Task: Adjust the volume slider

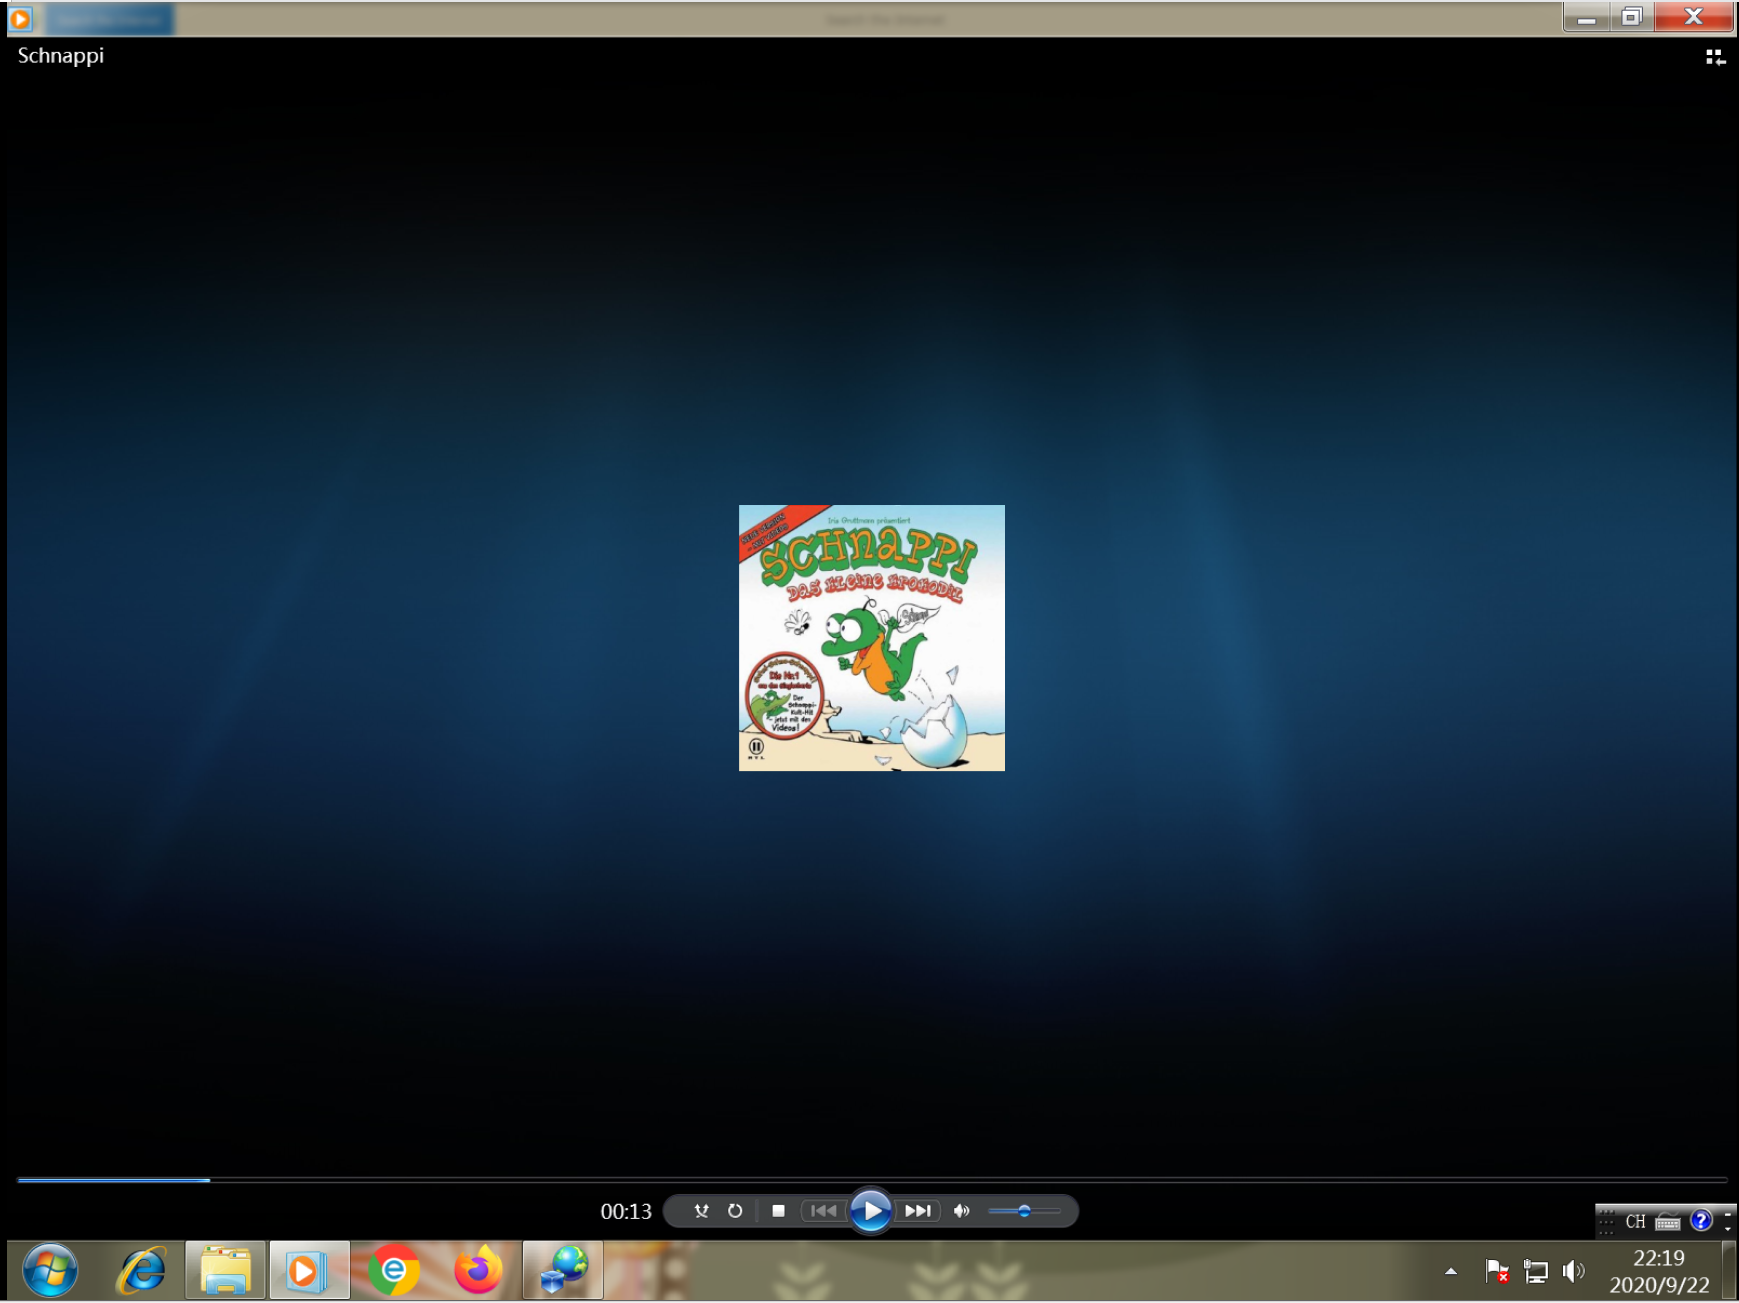Action: tap(1024, 1211)
